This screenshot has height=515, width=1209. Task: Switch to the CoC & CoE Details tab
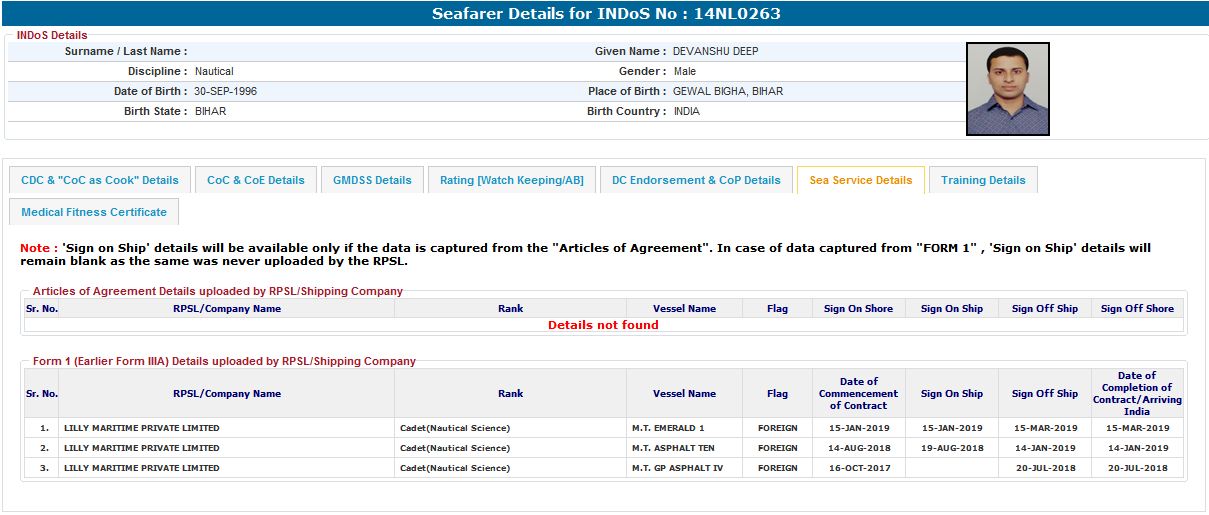[x=255, y=180]
